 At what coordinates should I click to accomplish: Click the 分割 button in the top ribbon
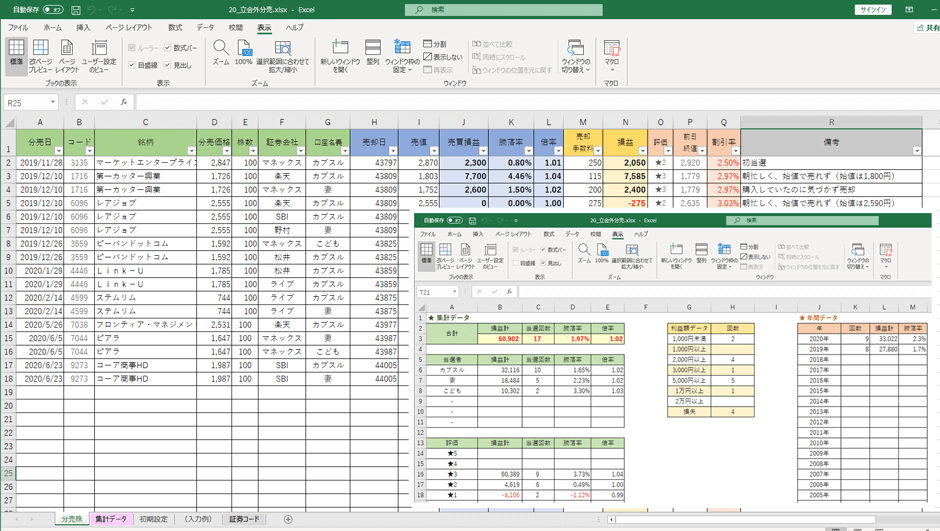coord(435,44)
